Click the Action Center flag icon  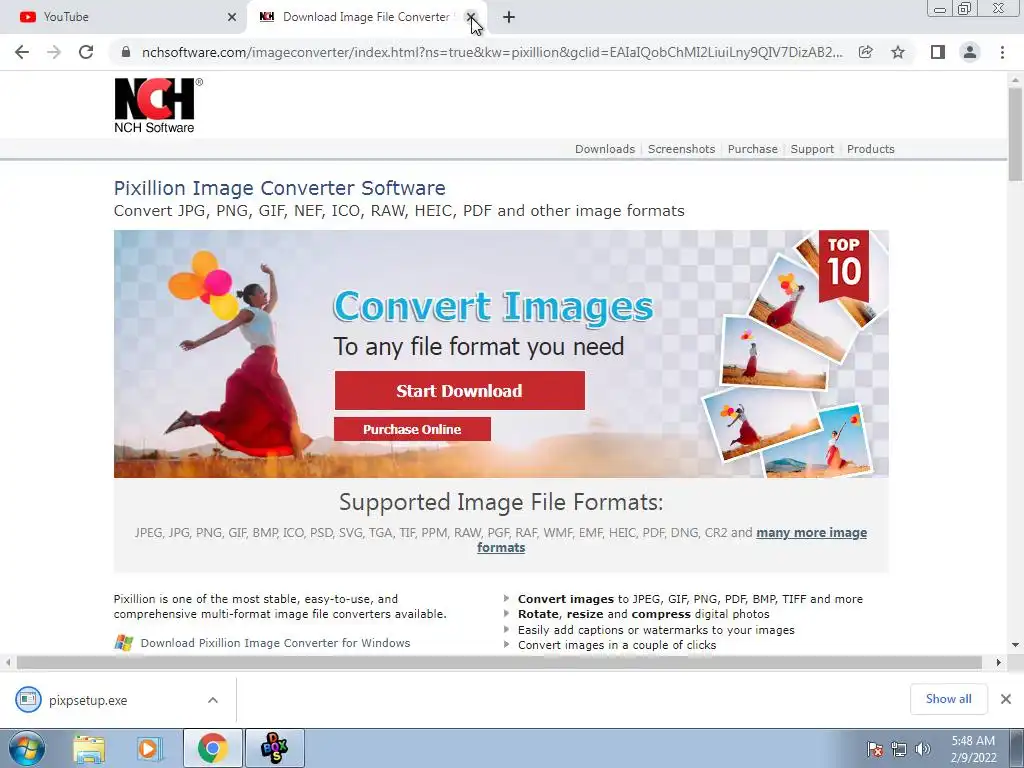pos(875,749)
